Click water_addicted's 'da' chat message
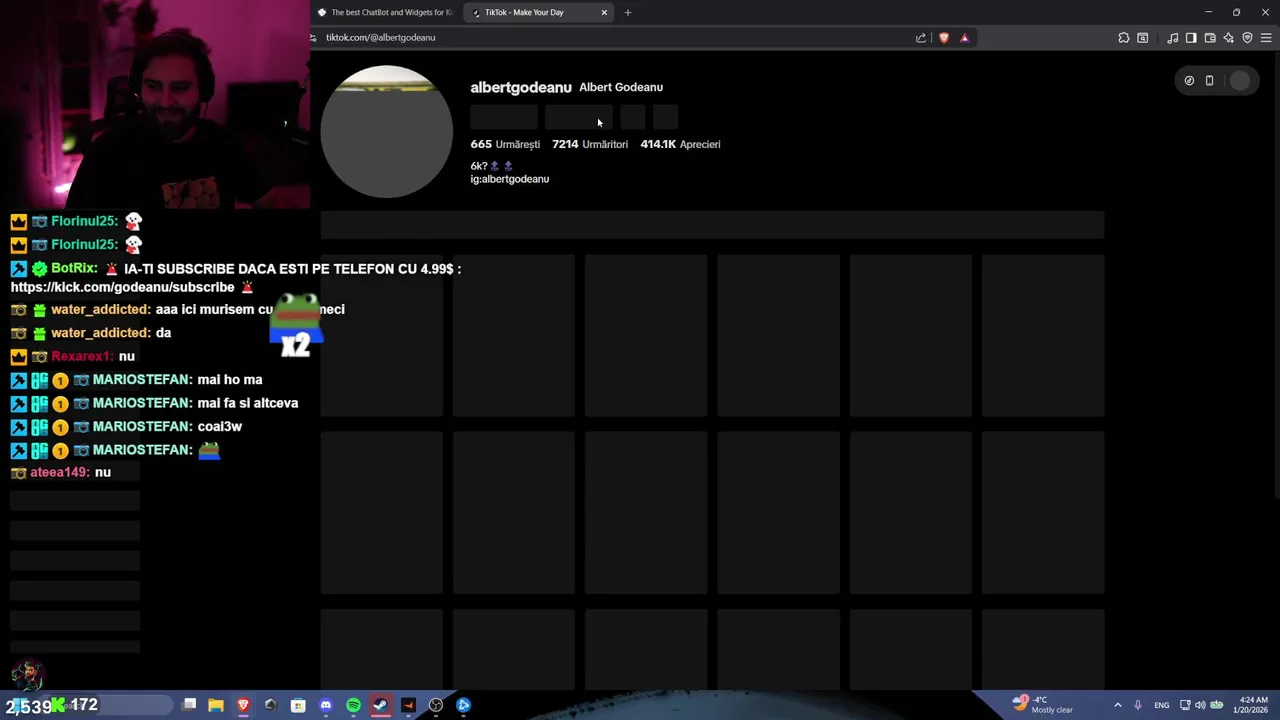Viewport: 1280px width, 720px height. click(x=163, y=332)
